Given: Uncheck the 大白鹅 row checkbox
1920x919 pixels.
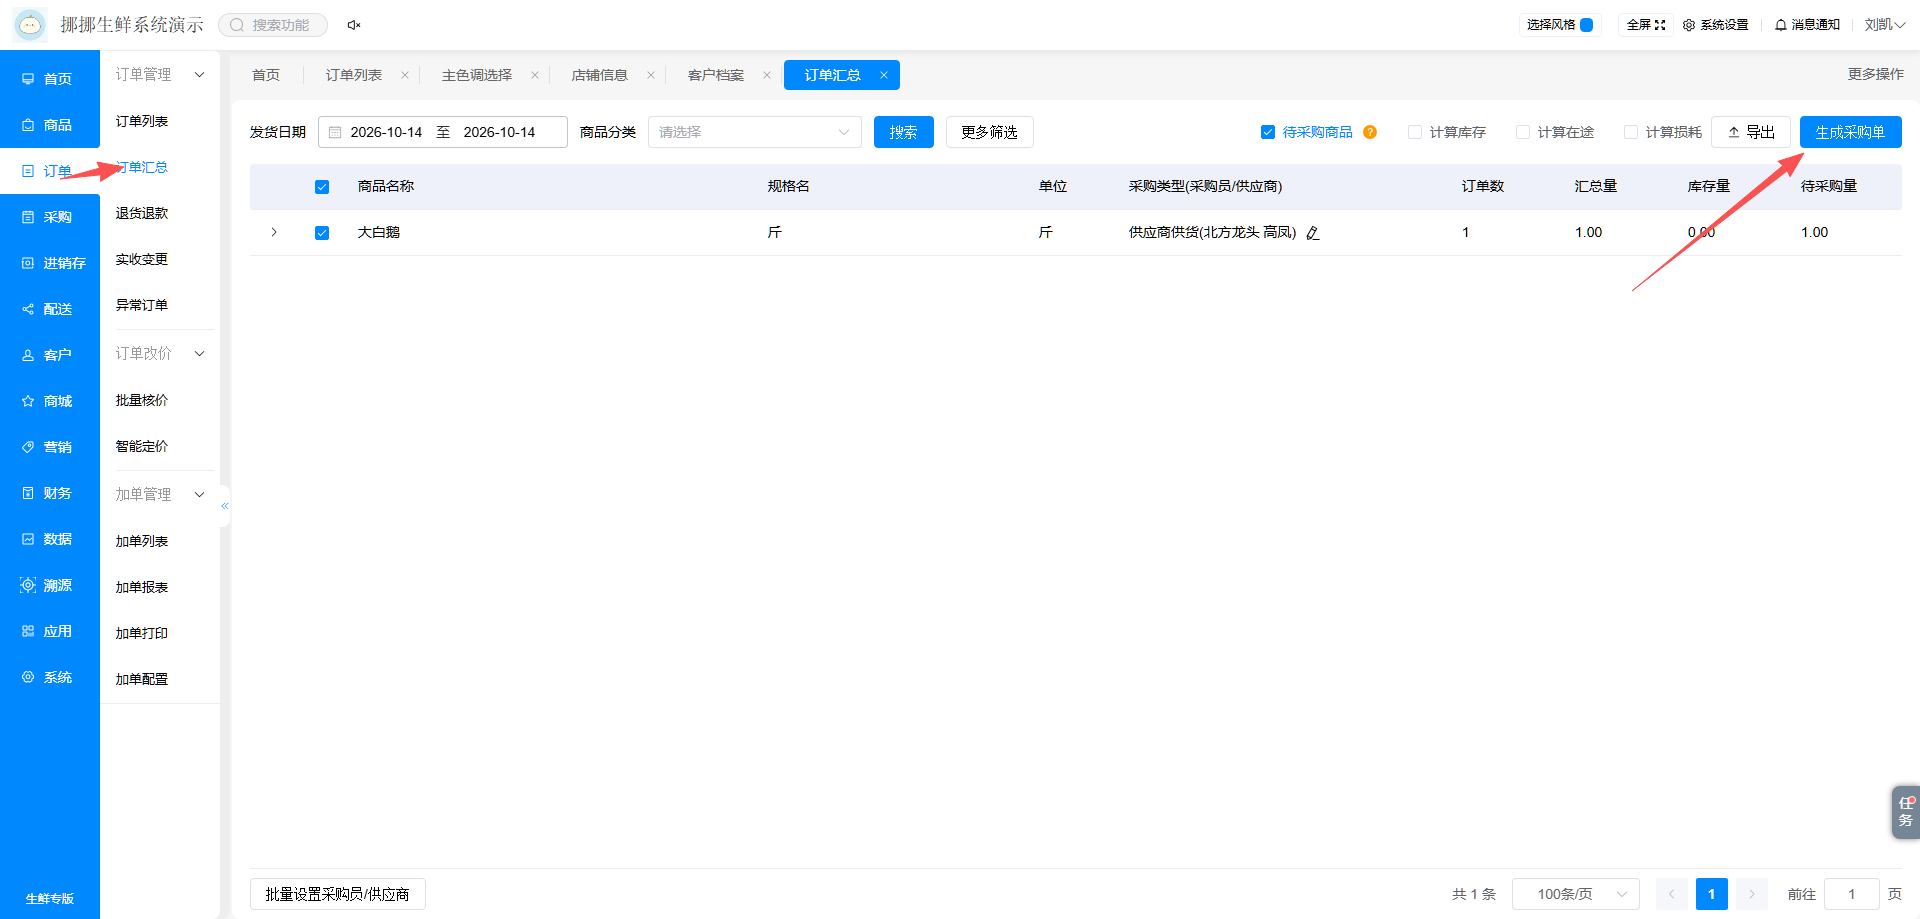Looking at the screenshot, I should pos(322,233).
